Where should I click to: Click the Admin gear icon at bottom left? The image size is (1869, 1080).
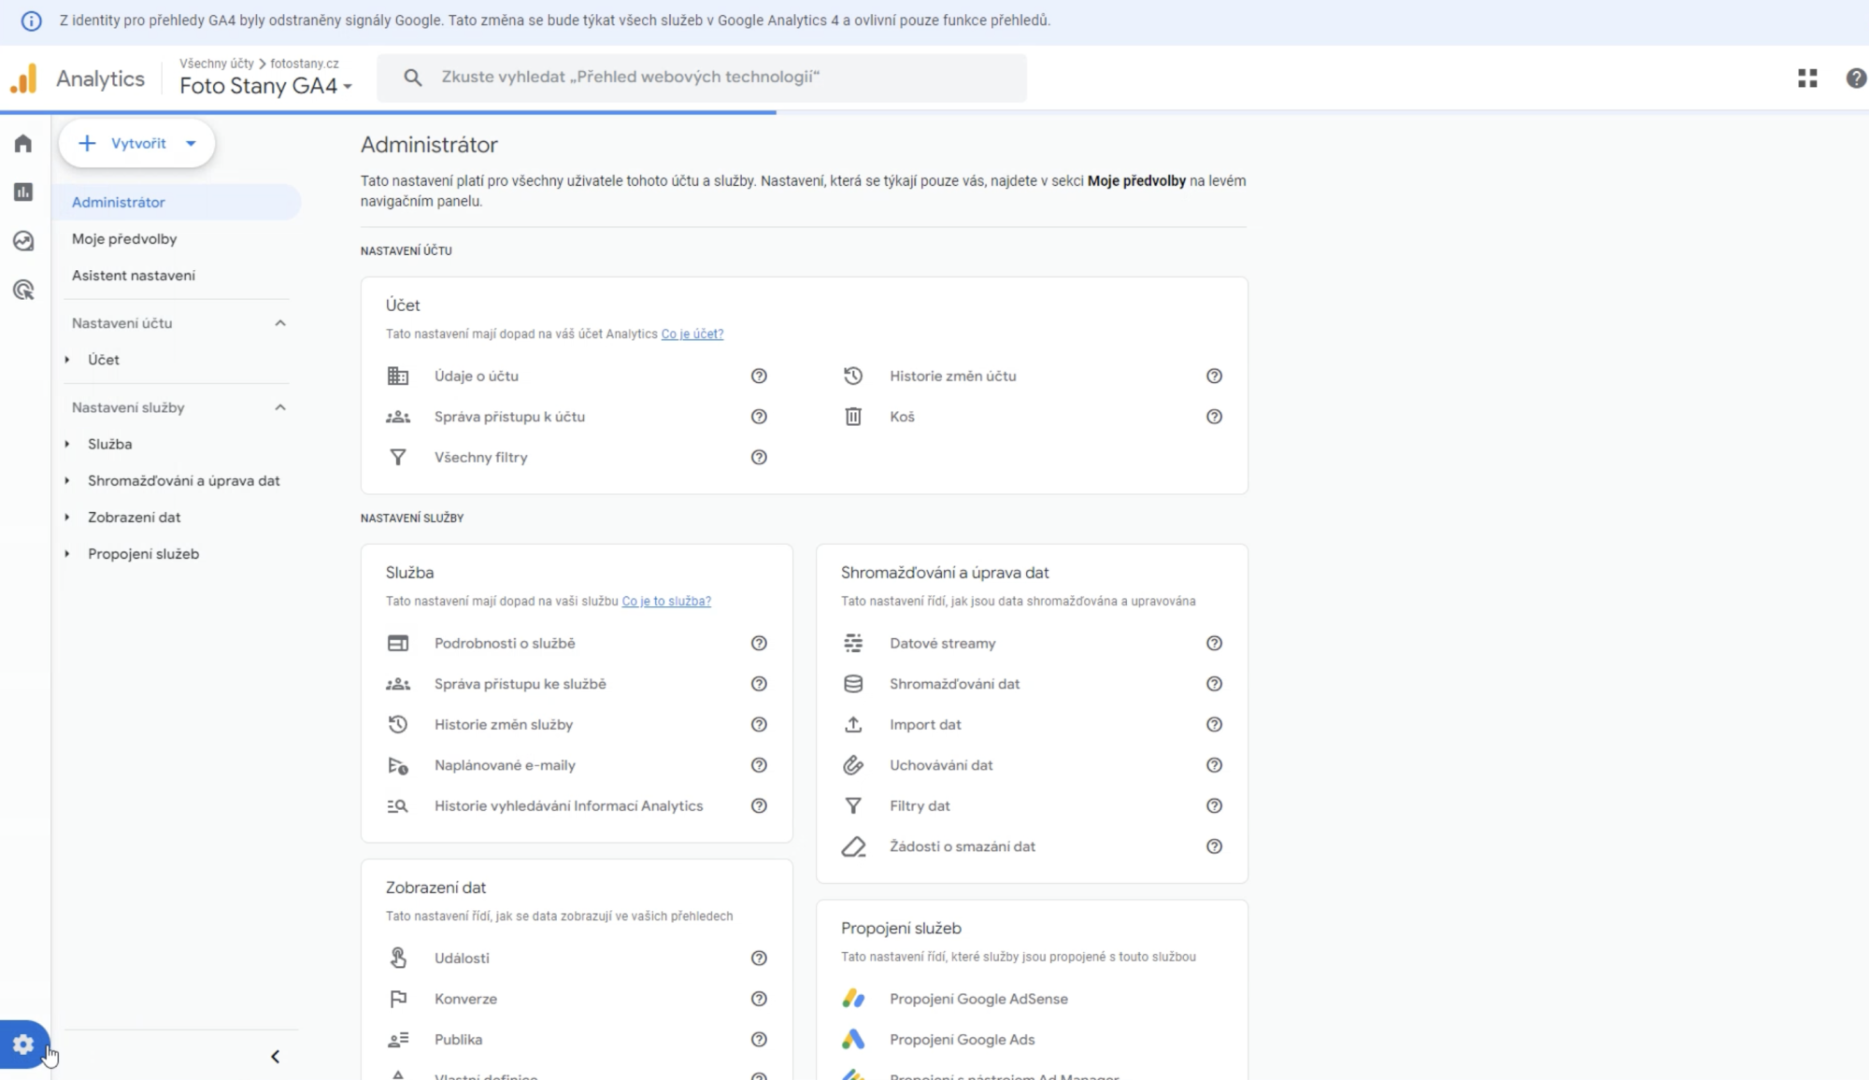24,1045
